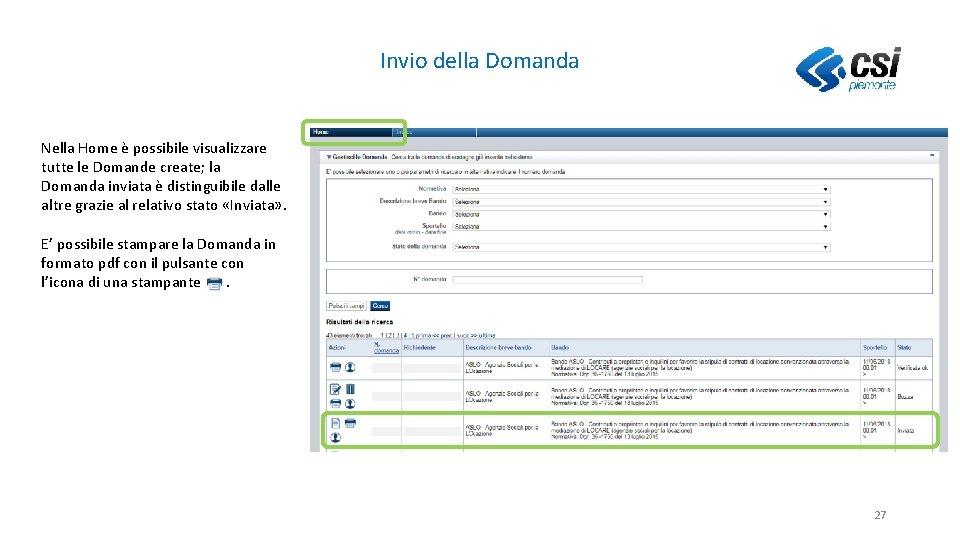Click the Richiedente column header

pyautogui.click(x=419, y=348)
